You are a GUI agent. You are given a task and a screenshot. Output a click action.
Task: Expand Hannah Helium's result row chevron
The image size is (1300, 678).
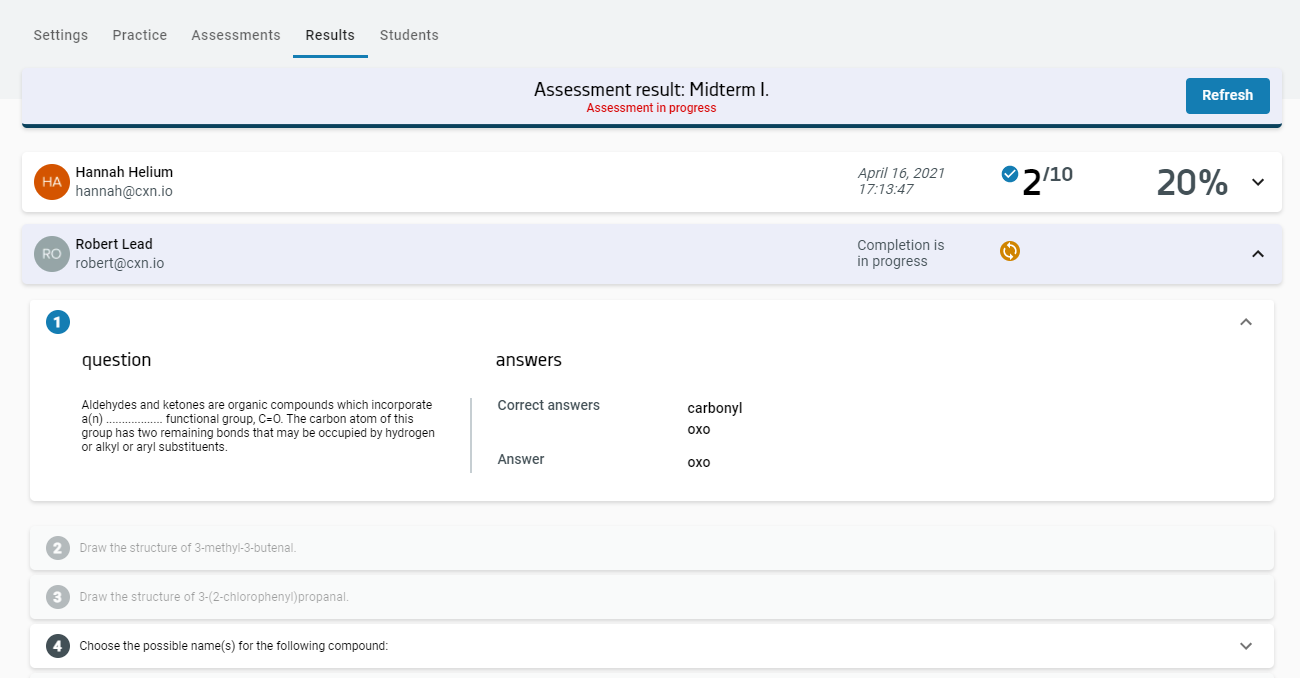tap(1258, 182)
